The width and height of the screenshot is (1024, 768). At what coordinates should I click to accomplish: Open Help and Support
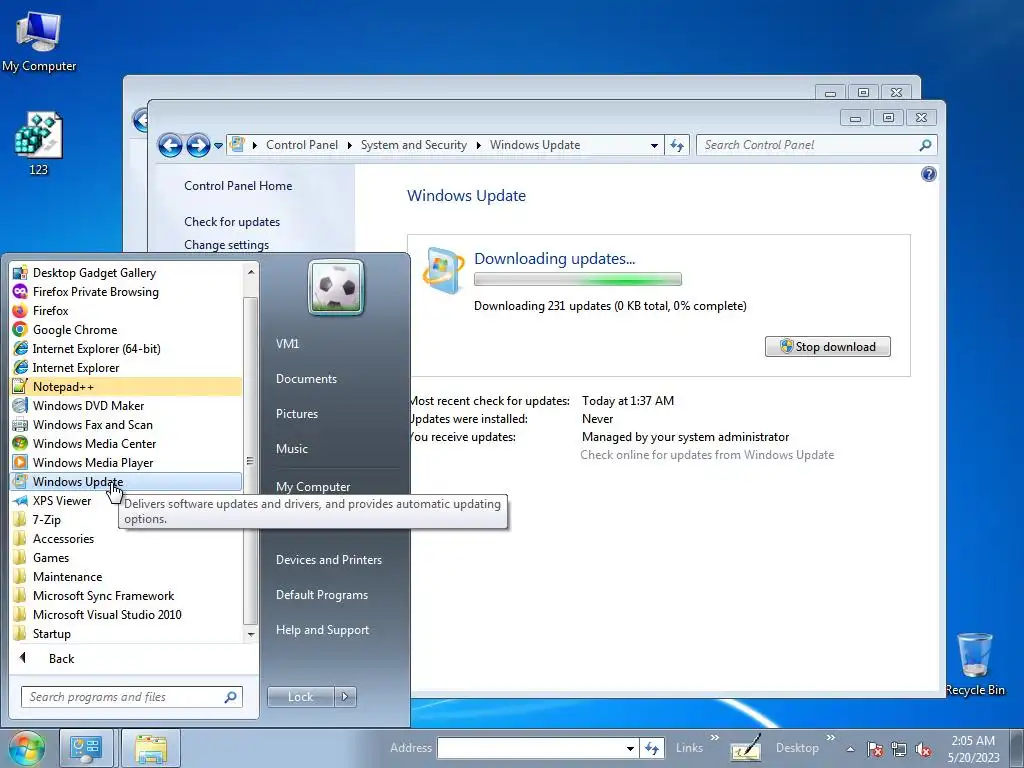click(322, 630)
